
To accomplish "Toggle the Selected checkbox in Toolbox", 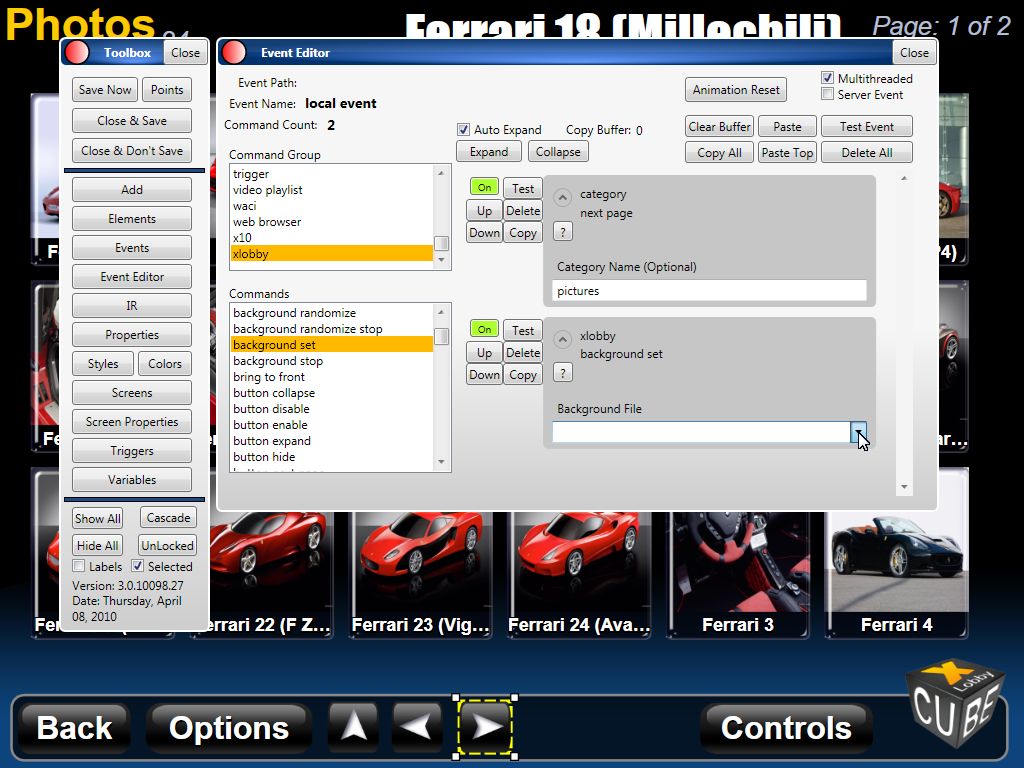I will [x=138, y=566].
